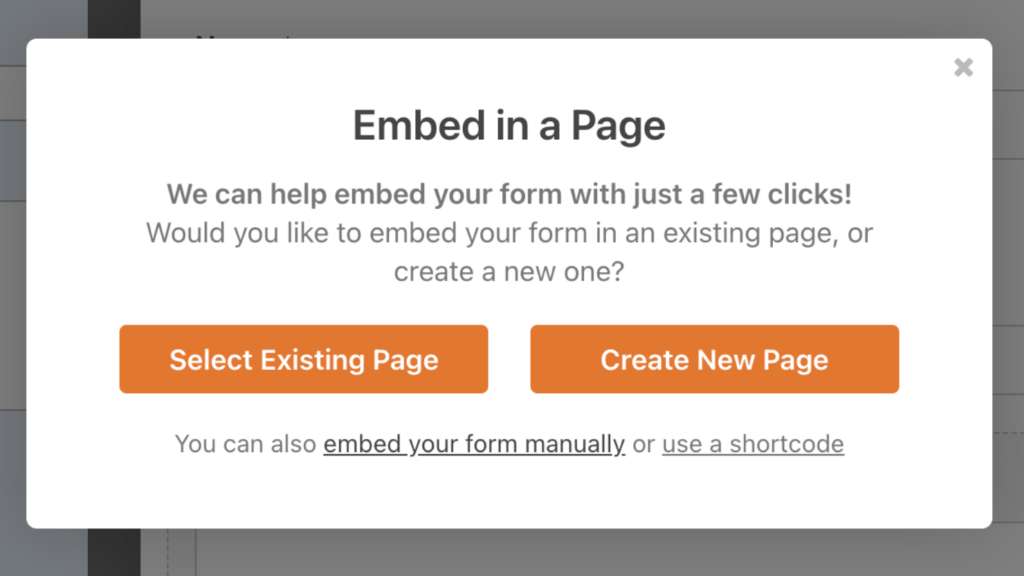1024x576 pixels.
Task: Pick the right orange action button
Action: (x=714, y=359)
